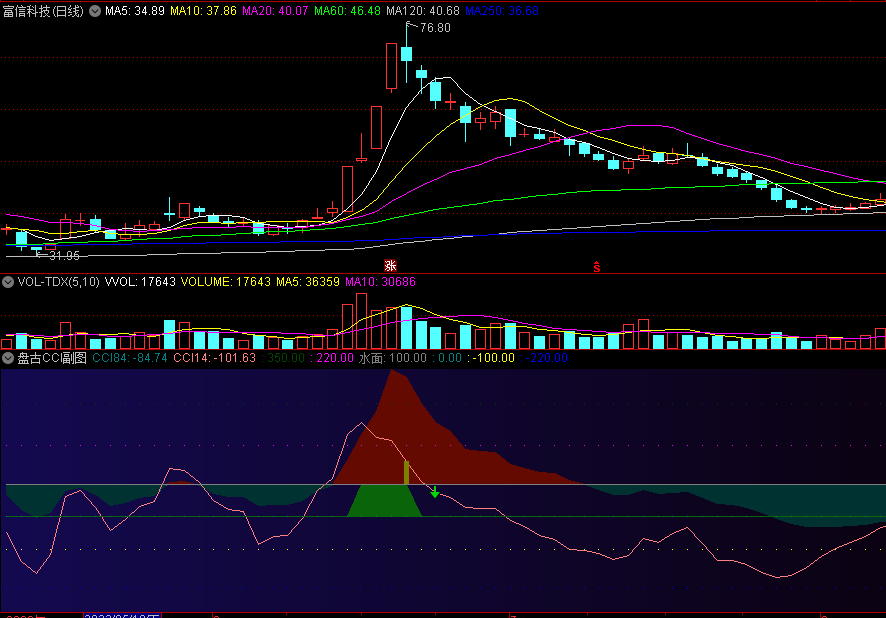Expand the VOL-TDX indicator dropdown icon
The height and width of the screenshot is (618, 886).
[8, 282]
